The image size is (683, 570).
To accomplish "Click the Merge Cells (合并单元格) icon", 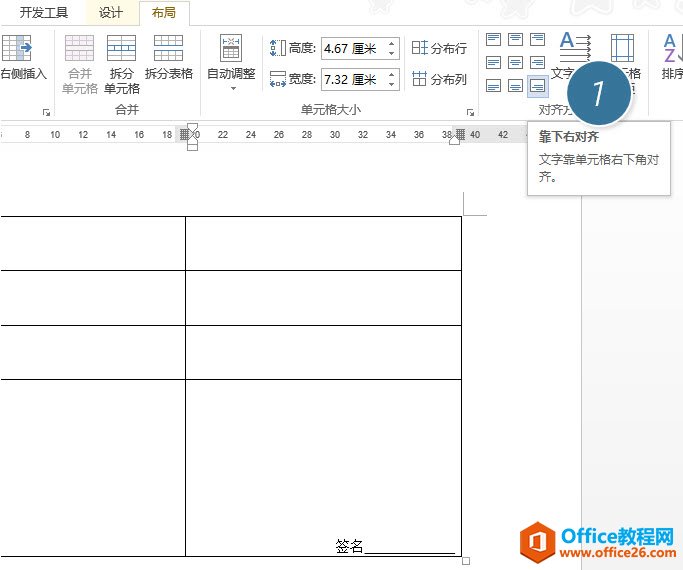I will [79, 64].
